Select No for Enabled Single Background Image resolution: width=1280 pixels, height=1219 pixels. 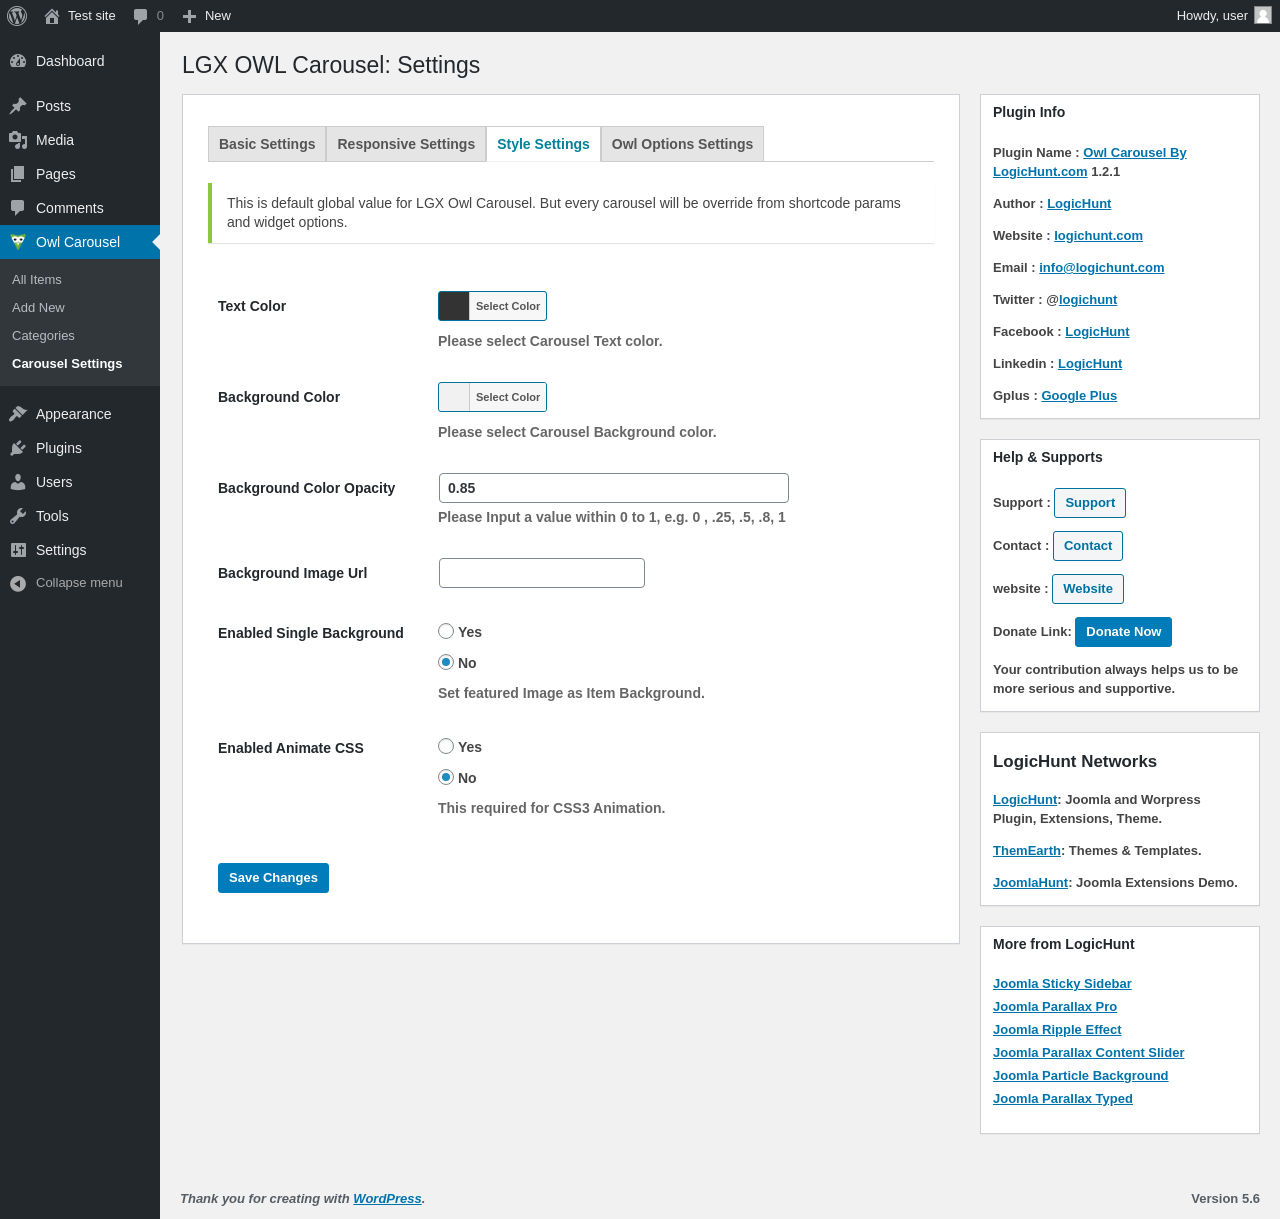[446, 662]
